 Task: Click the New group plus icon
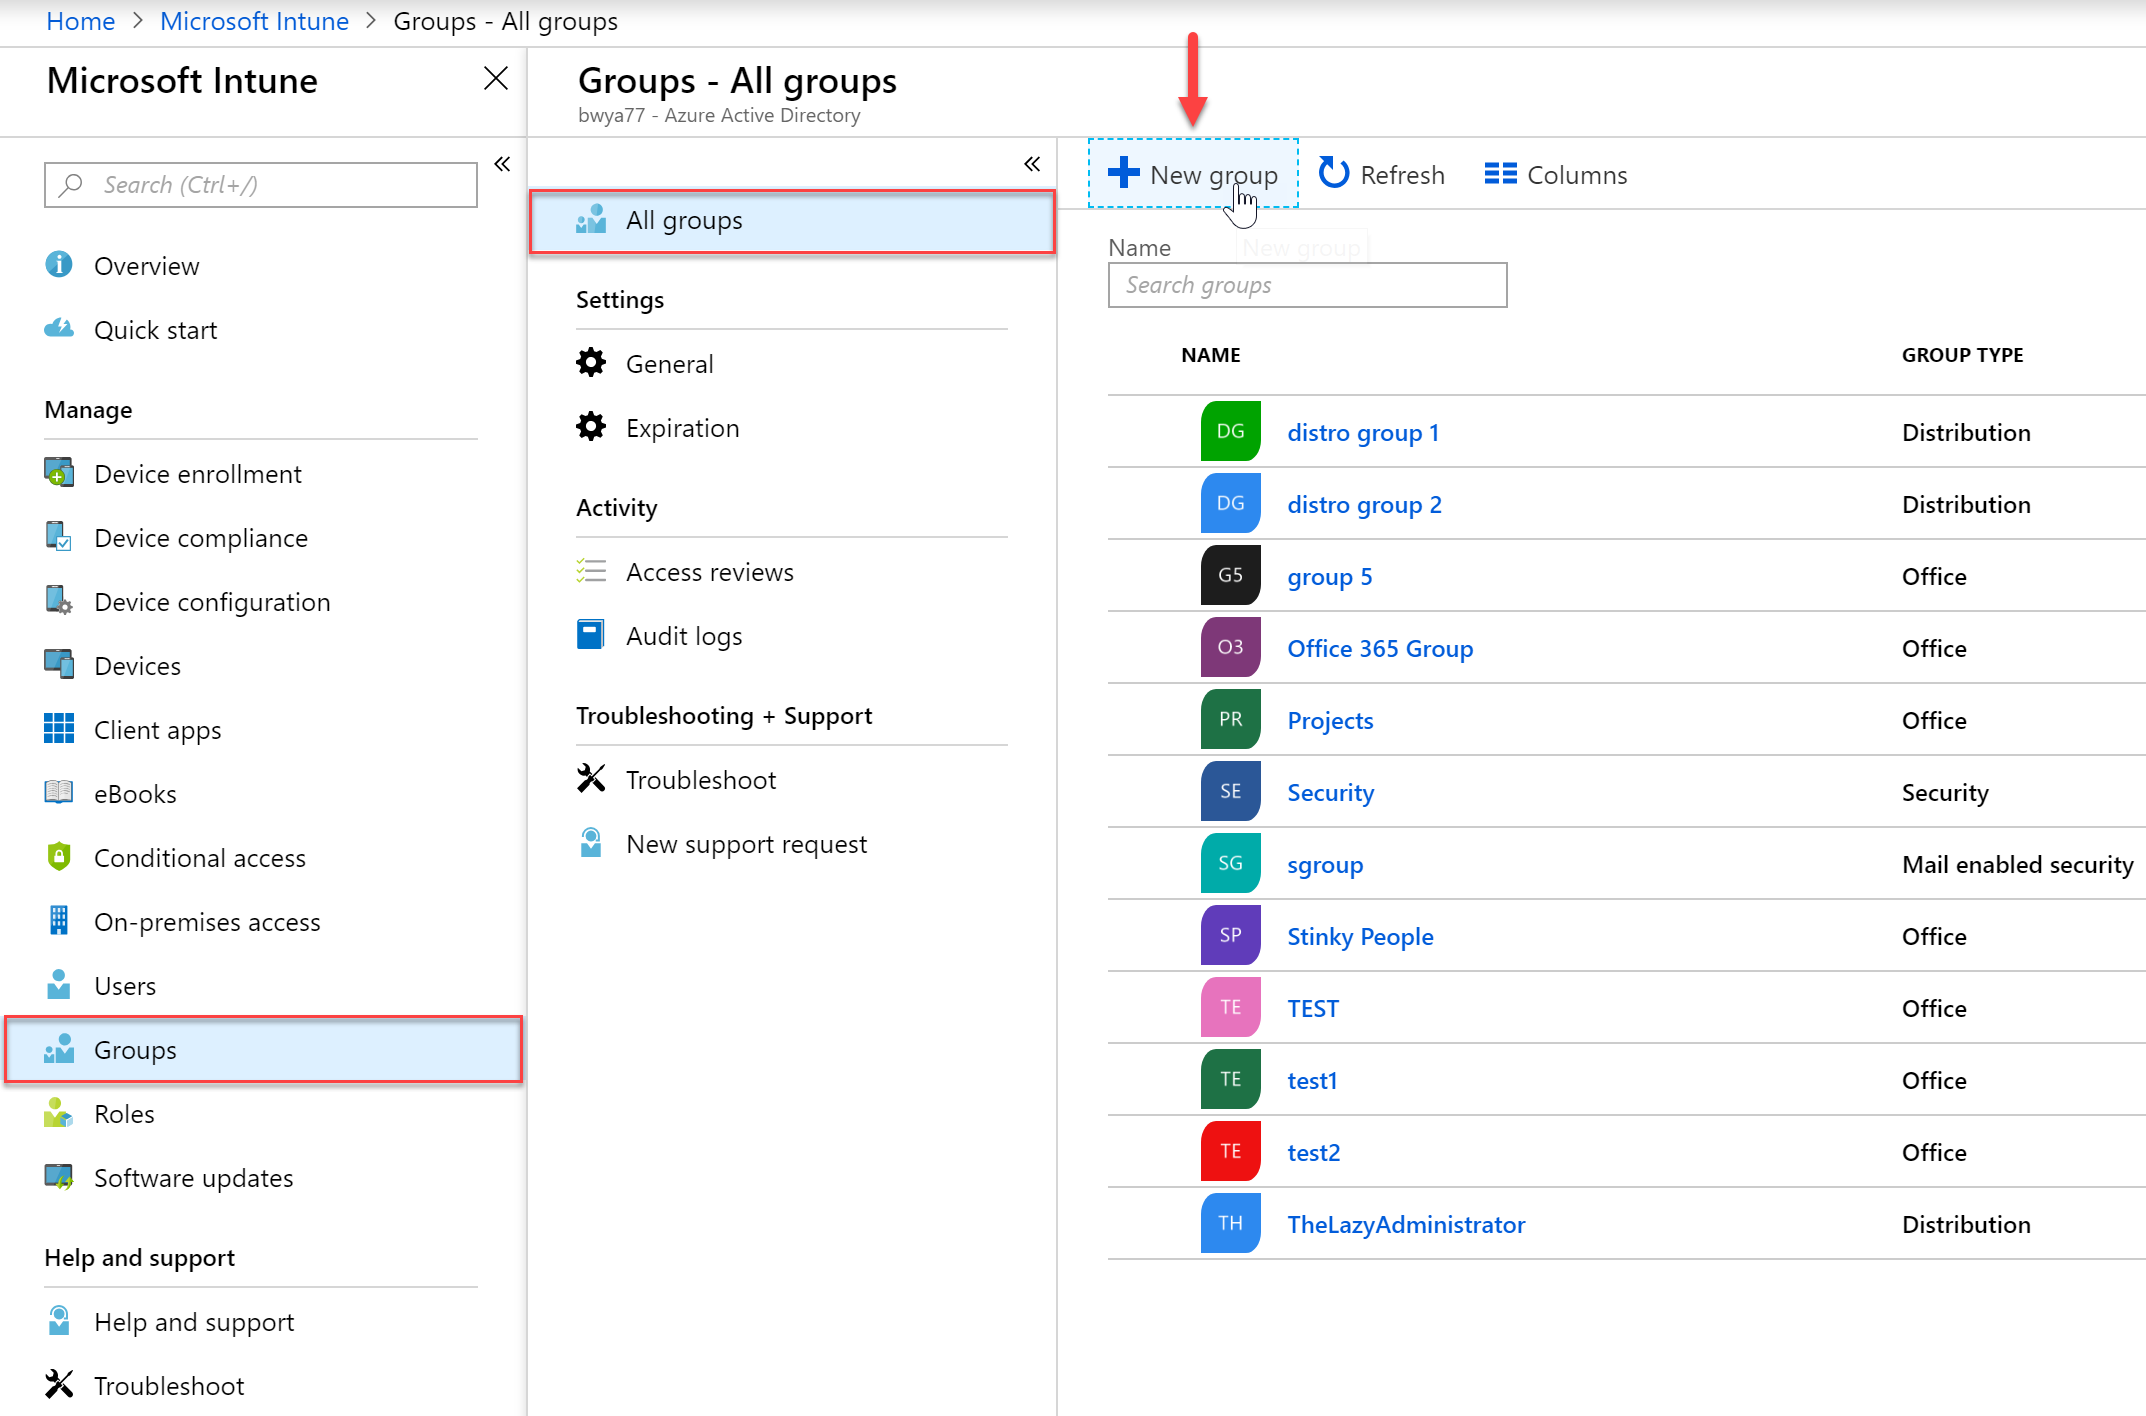coord(1124,172)
